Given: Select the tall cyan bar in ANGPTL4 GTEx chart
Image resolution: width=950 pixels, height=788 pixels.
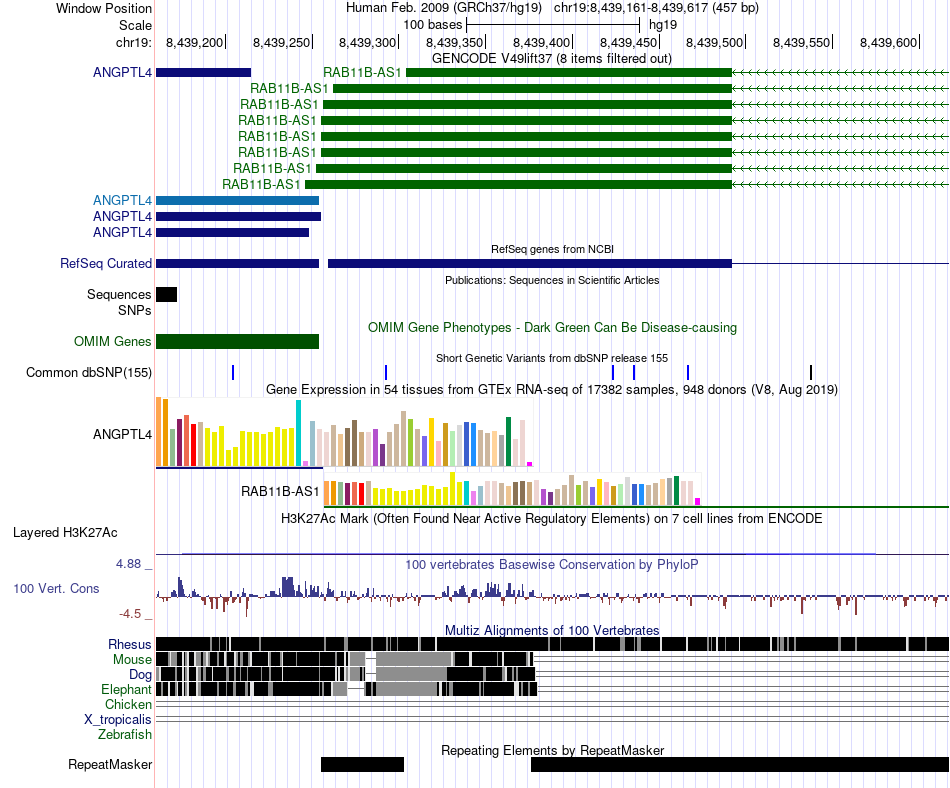Looking at the screenshot, I should point(298,433).
